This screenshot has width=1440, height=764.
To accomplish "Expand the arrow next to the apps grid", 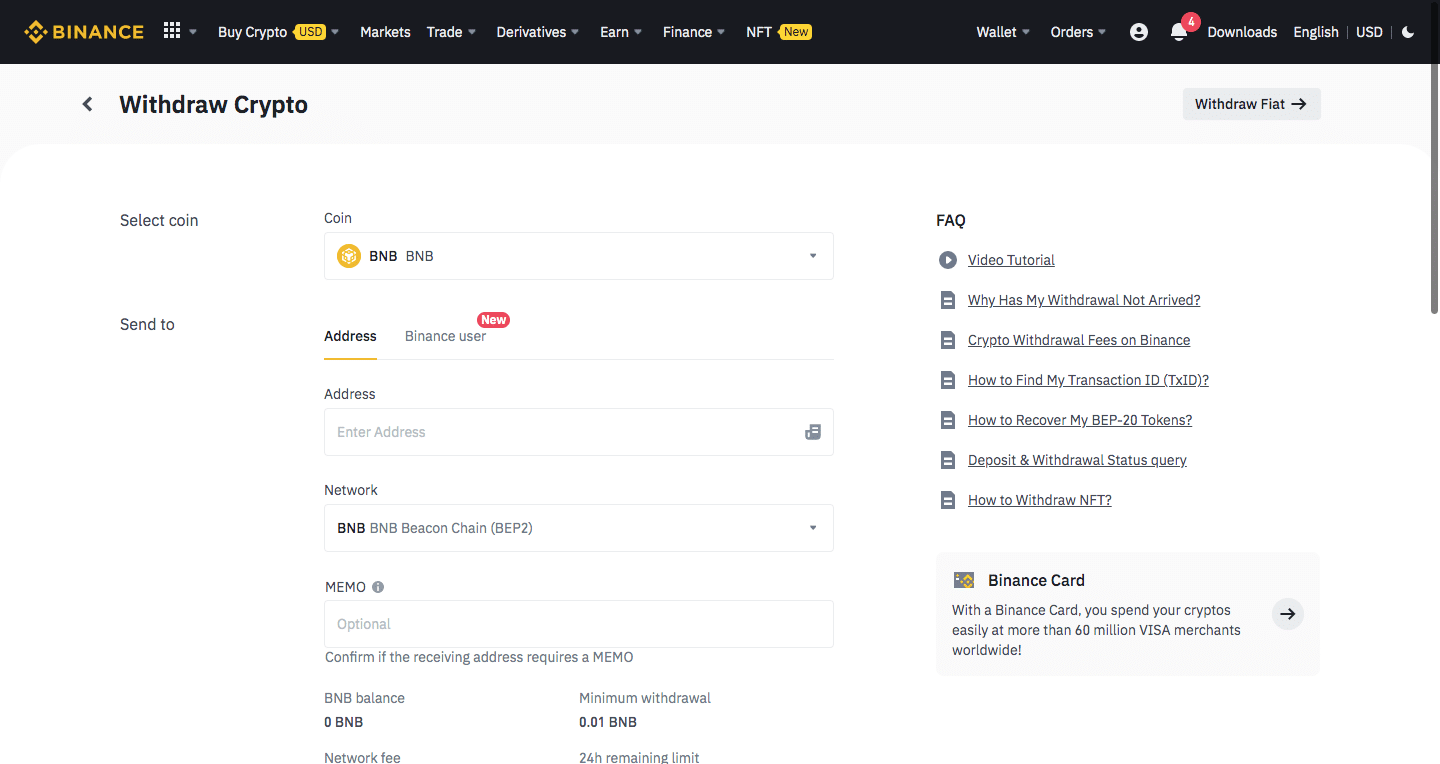I will (x=193, y=32).
